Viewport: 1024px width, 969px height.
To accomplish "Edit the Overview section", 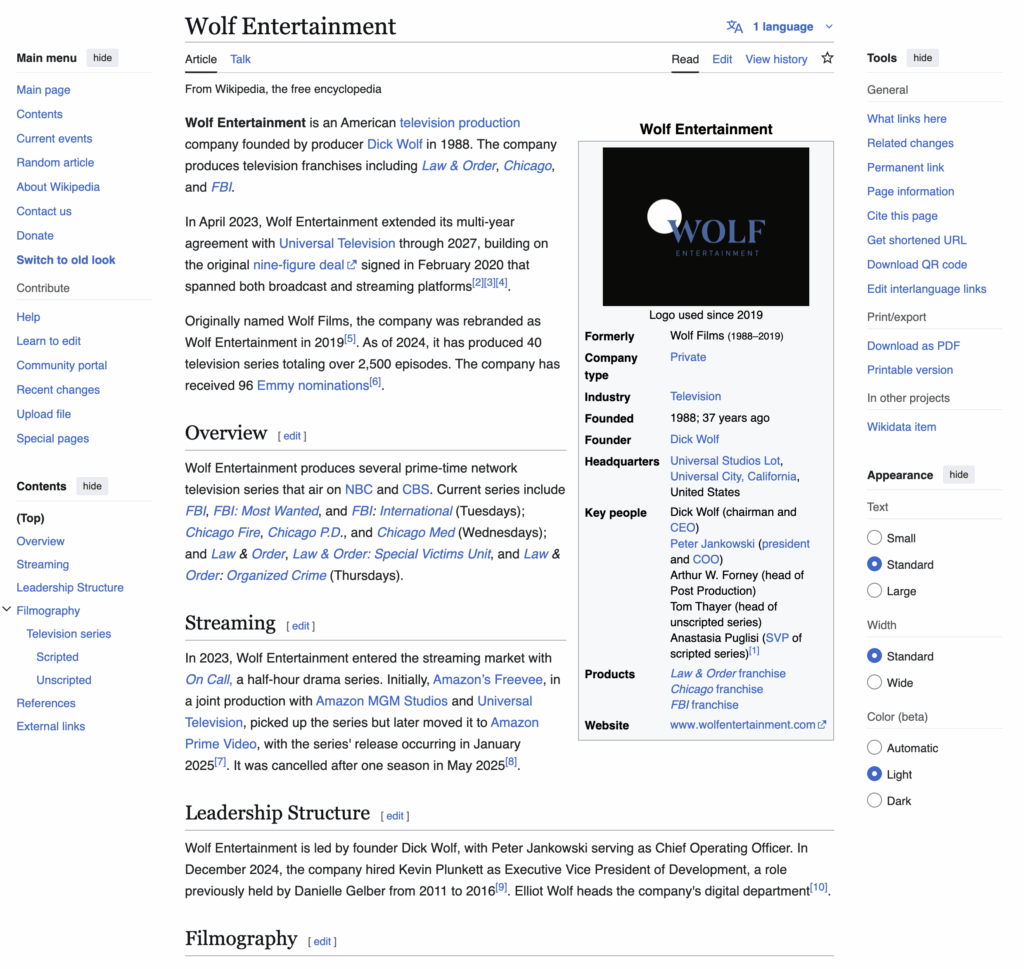I will click(292, 436).
